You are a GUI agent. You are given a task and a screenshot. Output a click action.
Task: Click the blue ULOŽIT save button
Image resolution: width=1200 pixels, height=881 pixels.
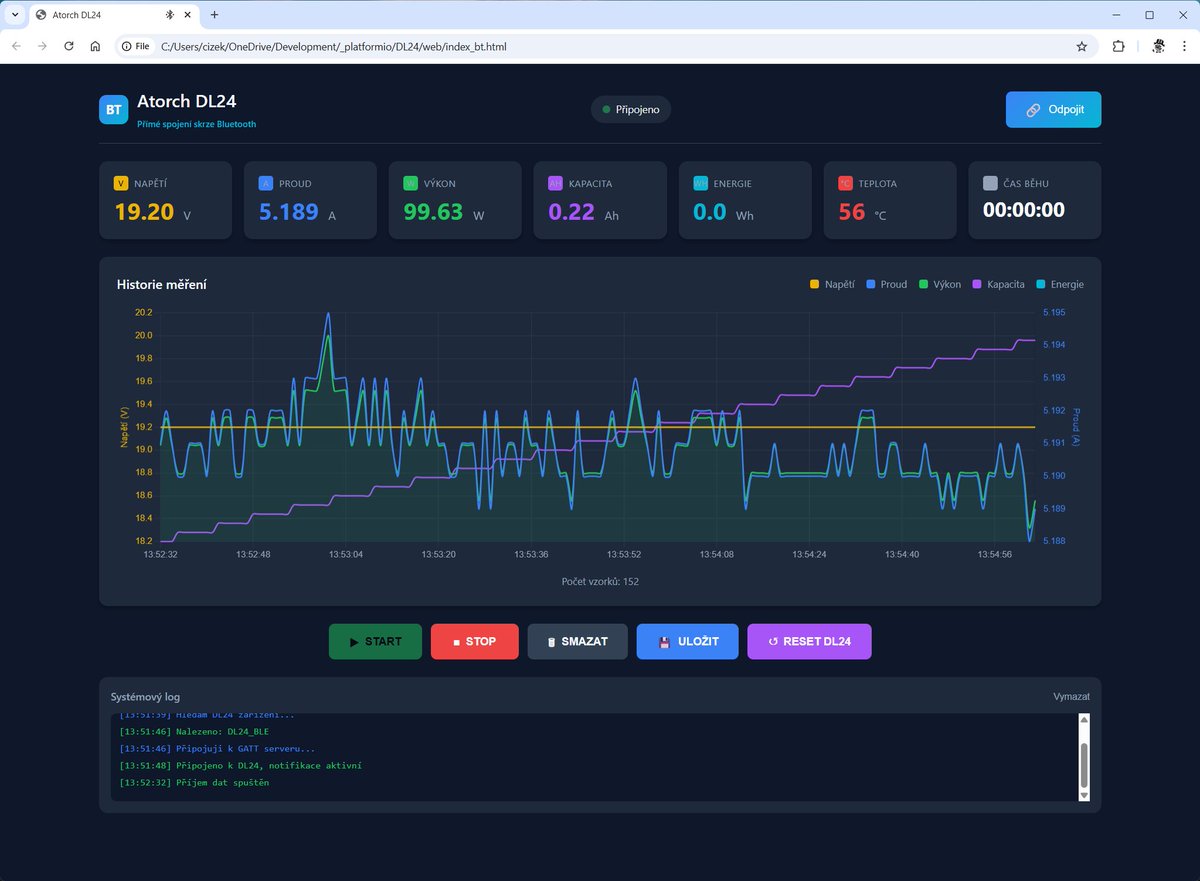(687, 641)
